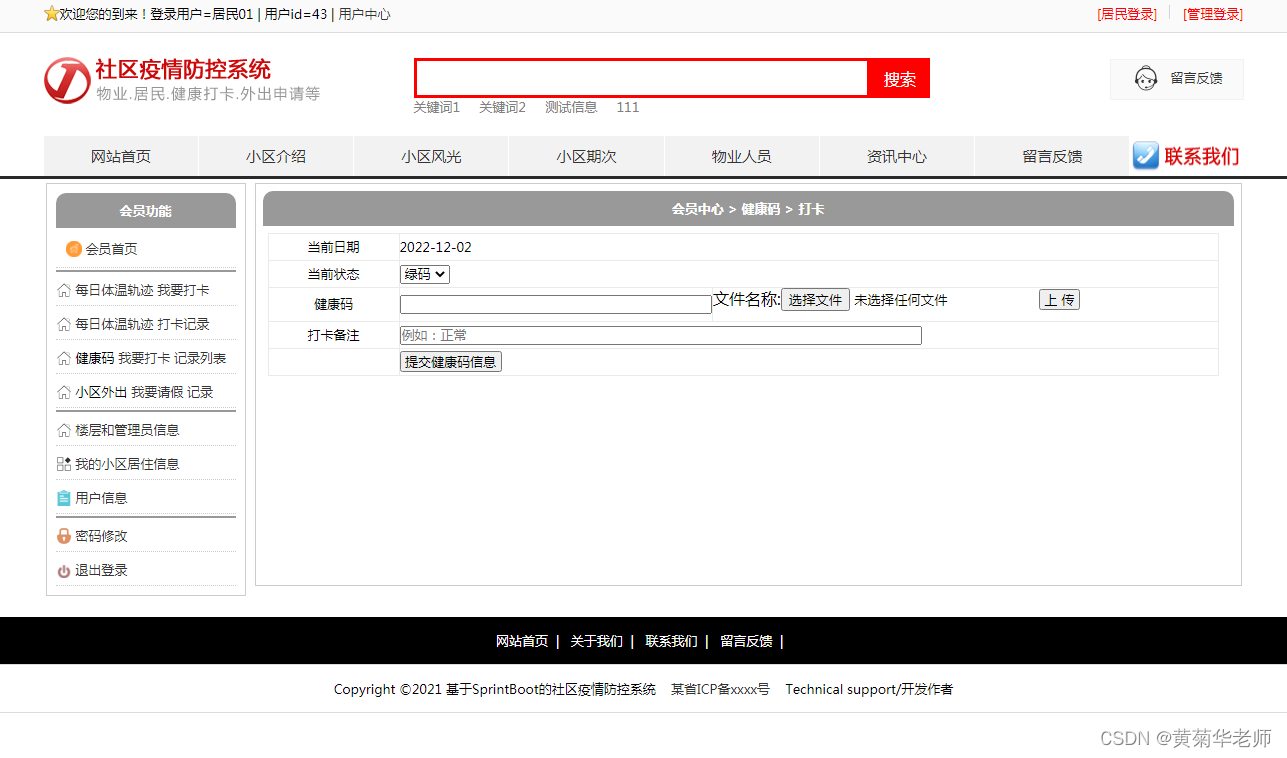Open the 网站首页 navigation tab

(x=121, y=156)
